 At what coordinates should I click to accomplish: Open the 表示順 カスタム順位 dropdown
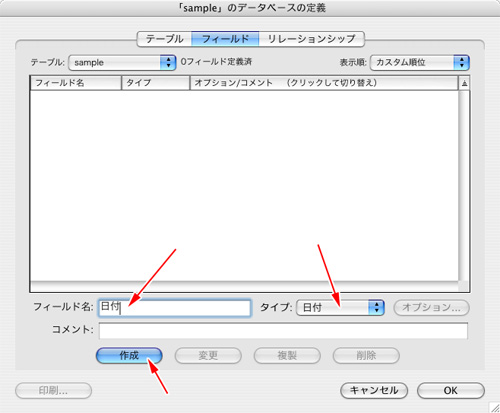pyautogui.click(x=420, y=62)
